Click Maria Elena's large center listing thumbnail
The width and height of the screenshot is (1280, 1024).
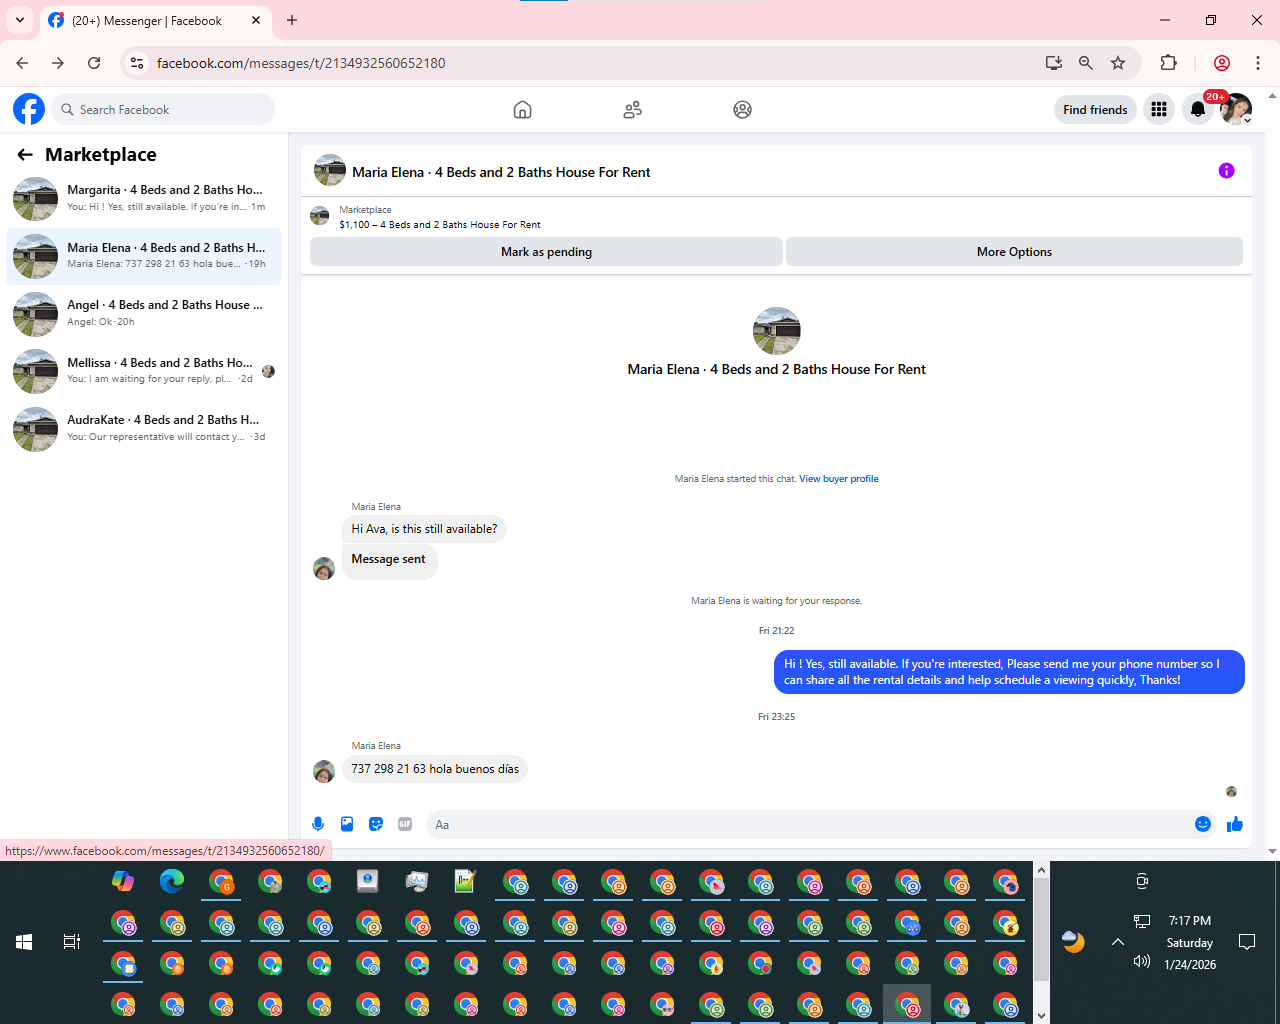click(x=776, y=331)
